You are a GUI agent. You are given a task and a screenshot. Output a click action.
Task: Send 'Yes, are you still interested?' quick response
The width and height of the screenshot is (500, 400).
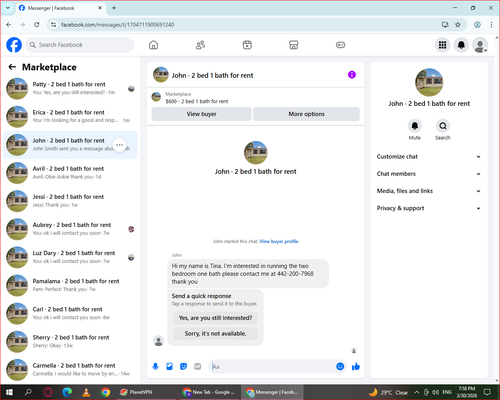click(x=215, y=318)
